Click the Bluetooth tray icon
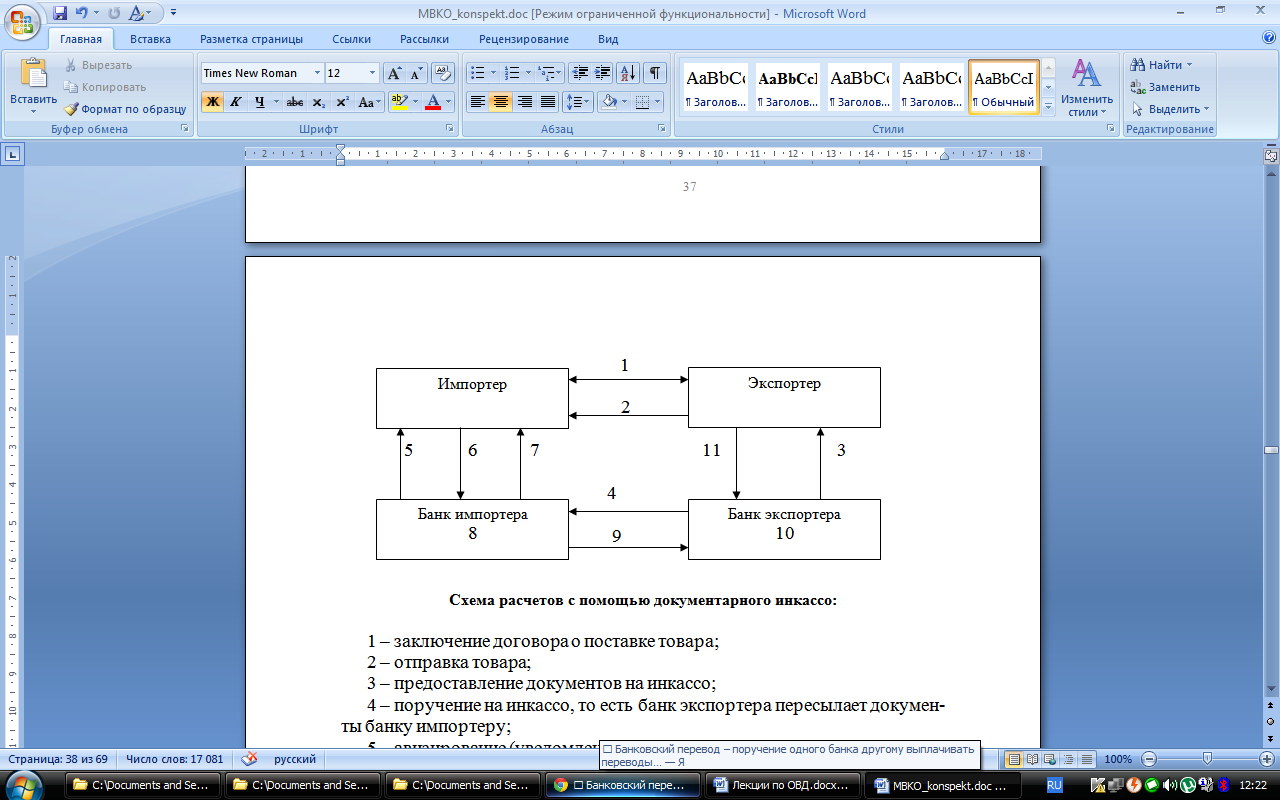This screenshot has width=1280, height=800. pyautogui.click(x=1224, y=786)
